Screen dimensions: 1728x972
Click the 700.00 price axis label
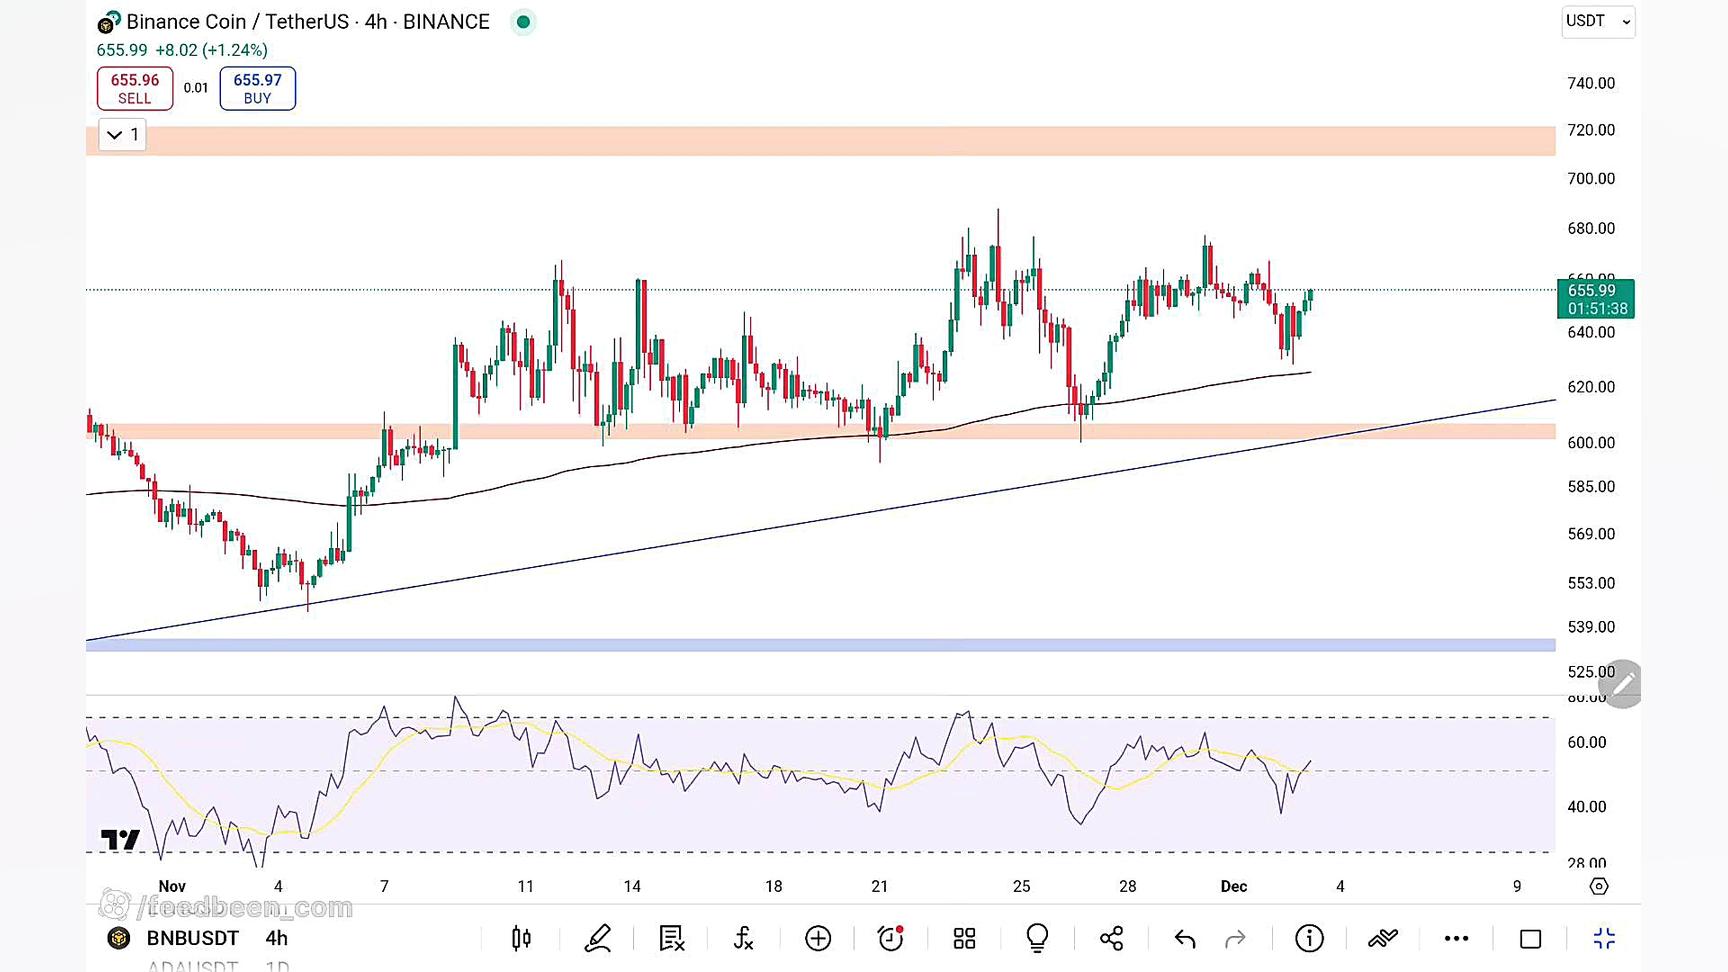1590,179
